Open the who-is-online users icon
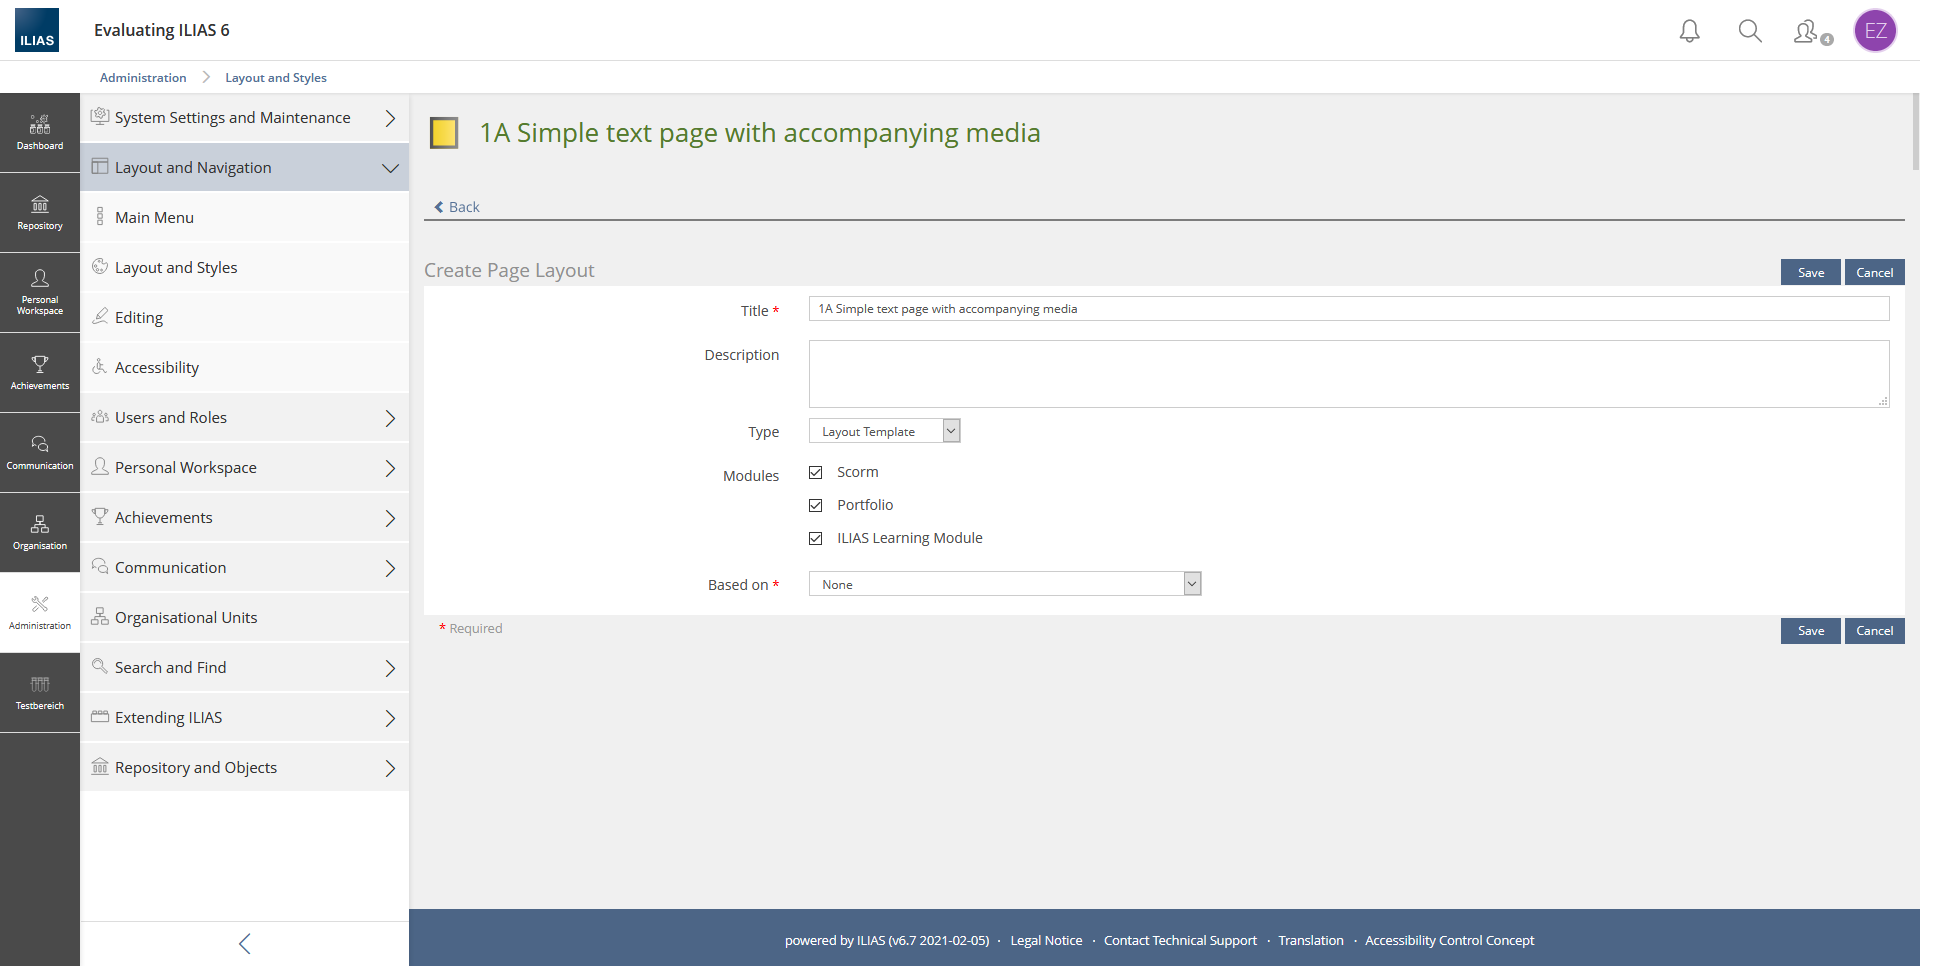The image size is (1956, 966). (x=1809, y=32)
